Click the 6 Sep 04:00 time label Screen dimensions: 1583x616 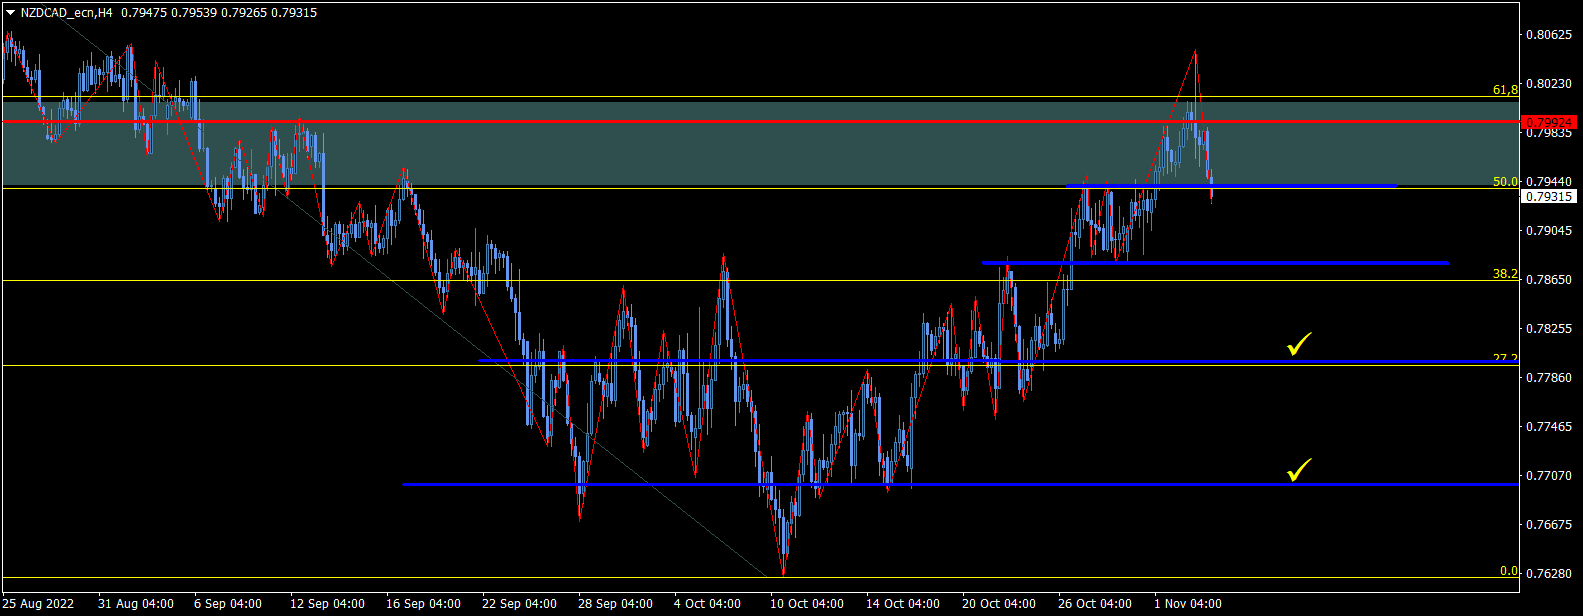coord(228,604)
